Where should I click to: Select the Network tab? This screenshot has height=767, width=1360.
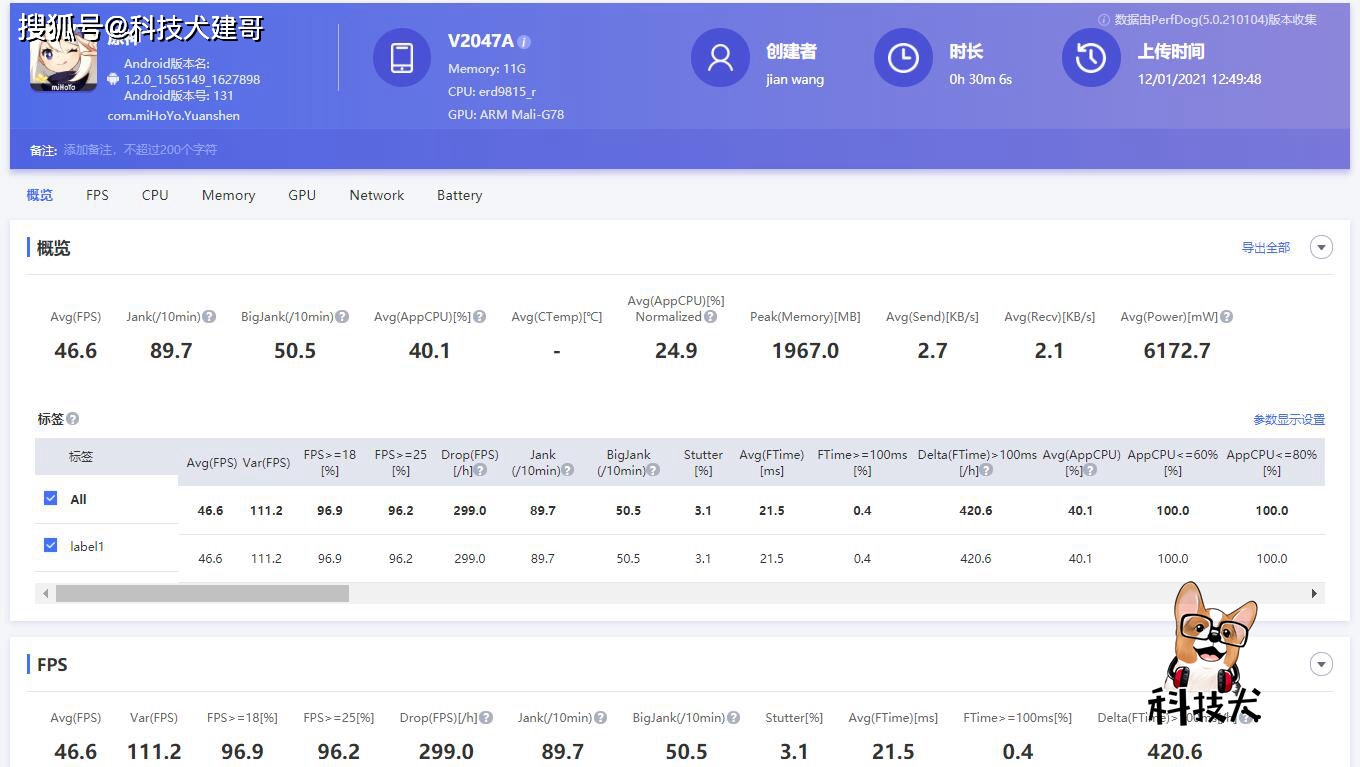(x=377, y=195)
